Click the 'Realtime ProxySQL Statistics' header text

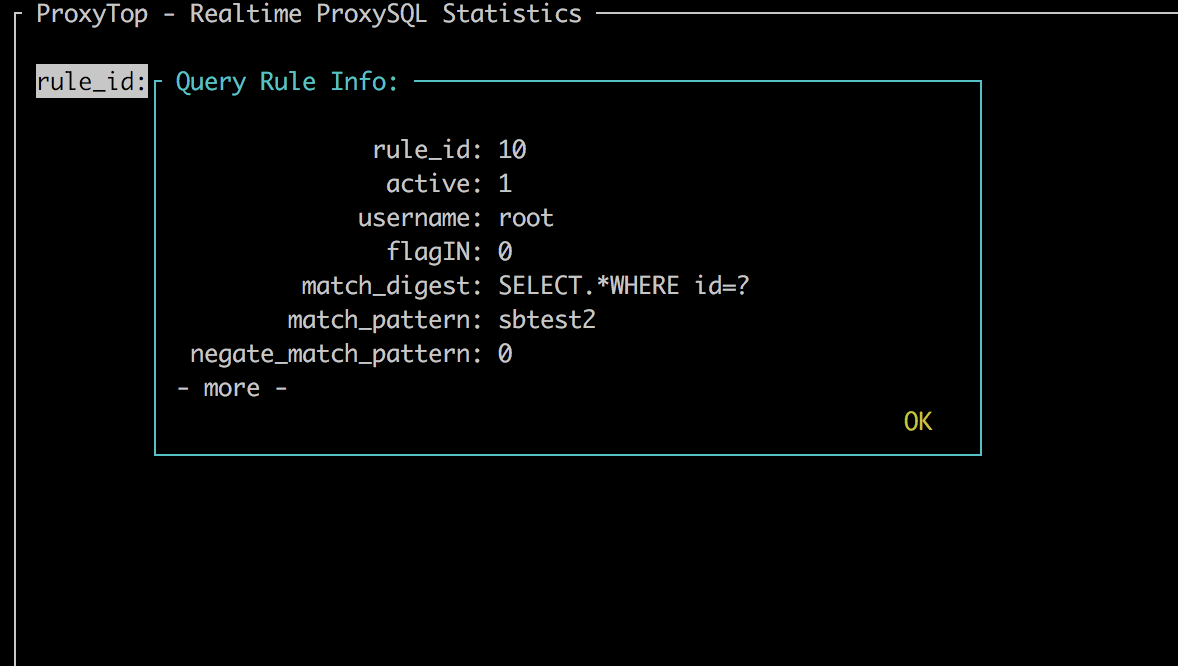click(x=385, y=14)
